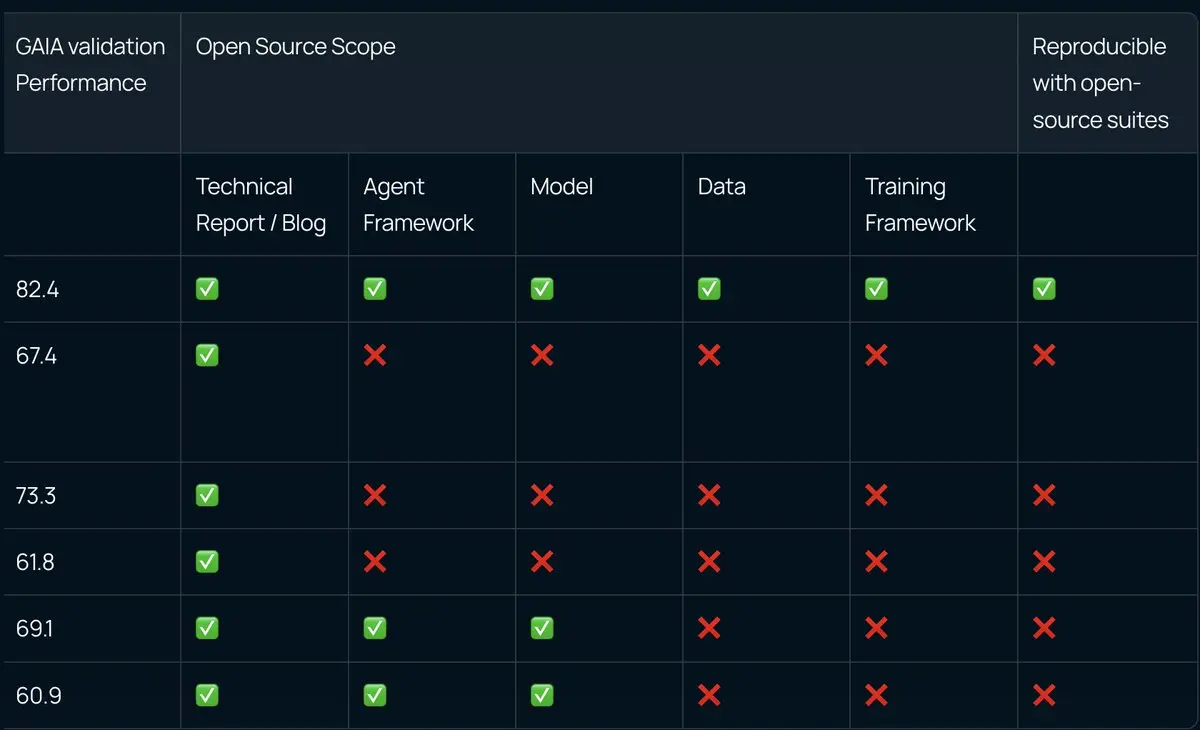Select the 60.9 performance value
This screenshot has height=730, width=1200.
point(38,695)
